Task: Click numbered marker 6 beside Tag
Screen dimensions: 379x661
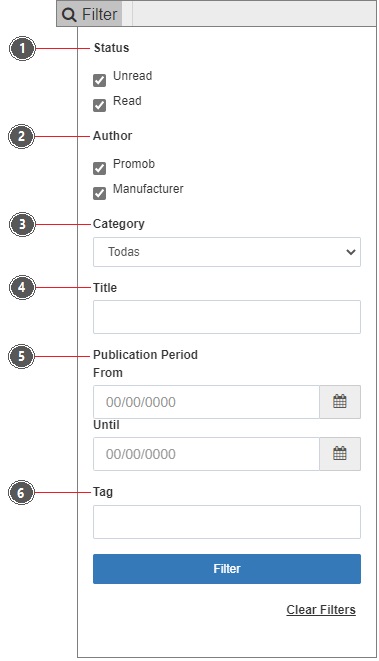Action: pos(21,492)
